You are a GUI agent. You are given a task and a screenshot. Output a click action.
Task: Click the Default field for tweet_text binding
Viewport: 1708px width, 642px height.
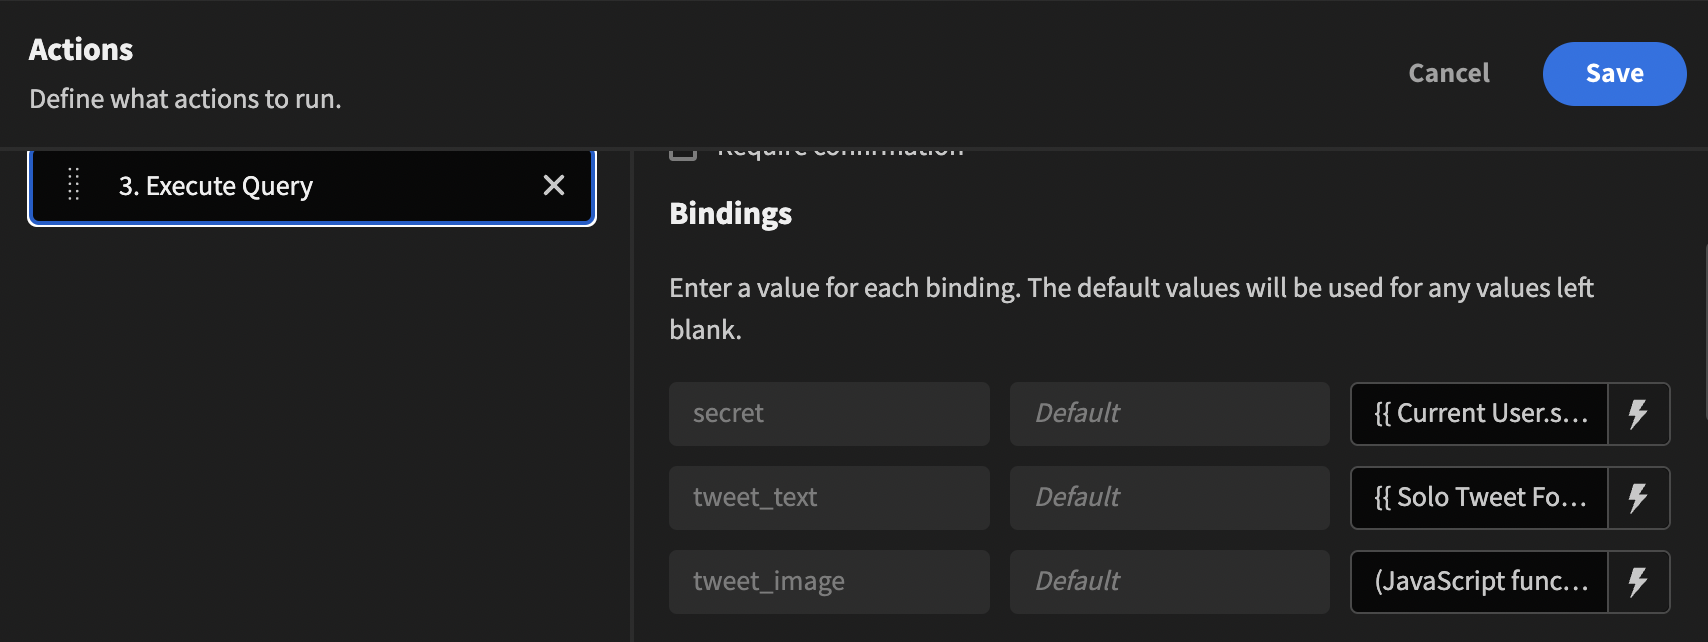(x=1169, y=497)
